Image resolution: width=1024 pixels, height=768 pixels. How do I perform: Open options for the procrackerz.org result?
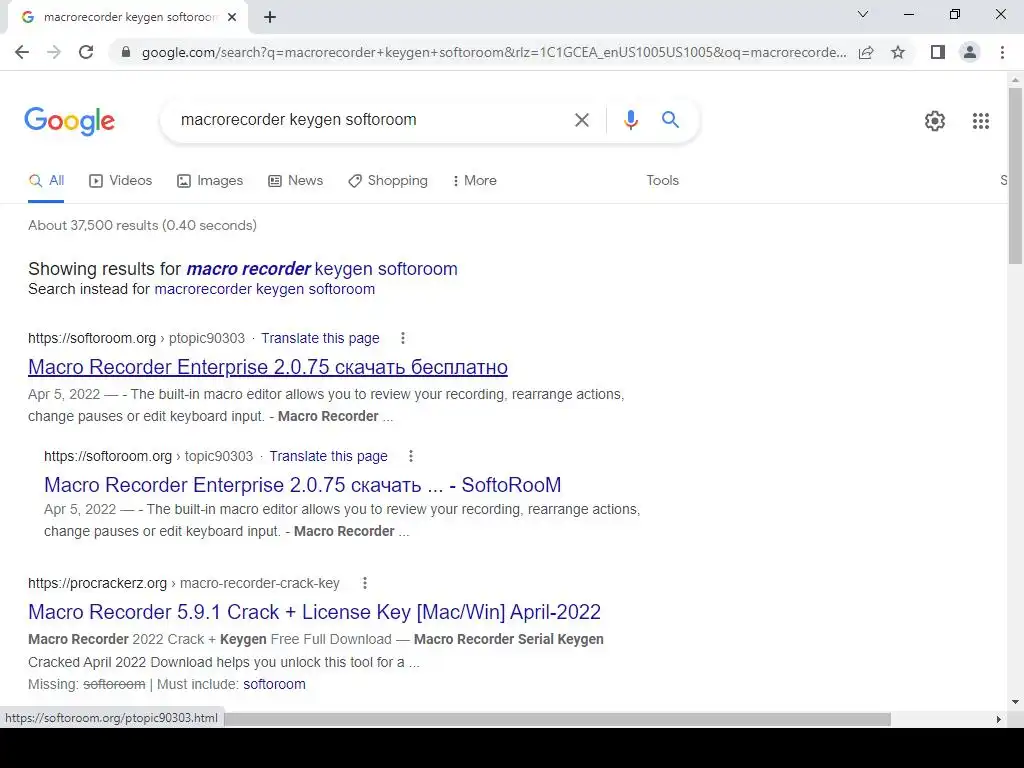365,583
